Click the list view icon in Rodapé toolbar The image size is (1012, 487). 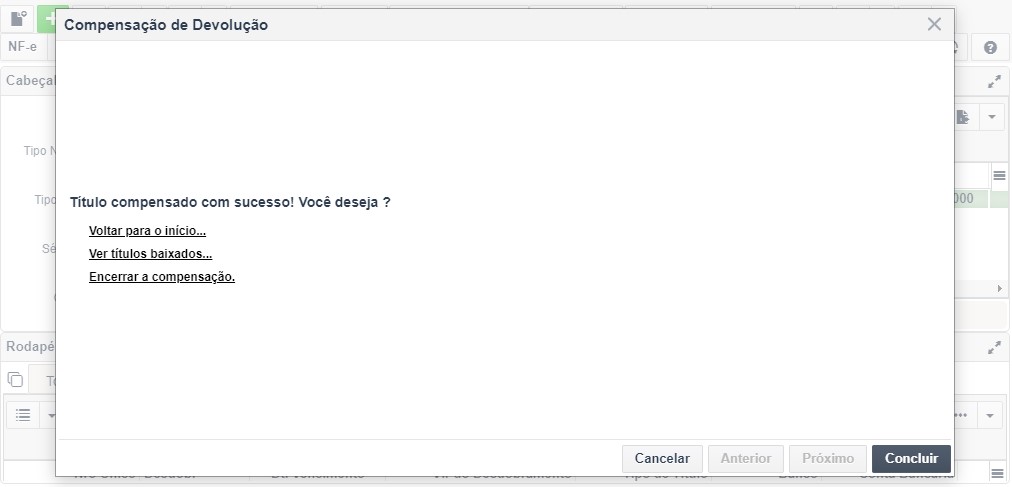23,414
